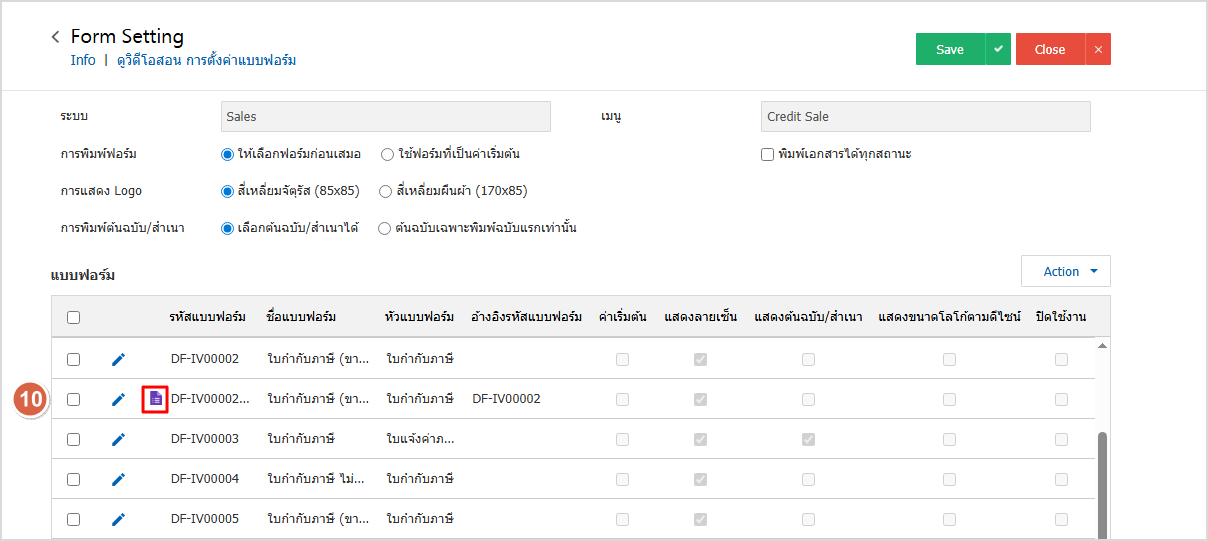Click the scrollbar up arrow in table
The width and height of the screenshot is (1208, 541).
click(x=1103, y=346)
